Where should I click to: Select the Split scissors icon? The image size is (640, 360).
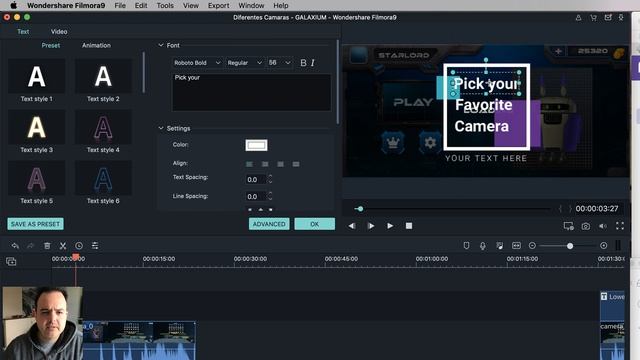(63, 246)
